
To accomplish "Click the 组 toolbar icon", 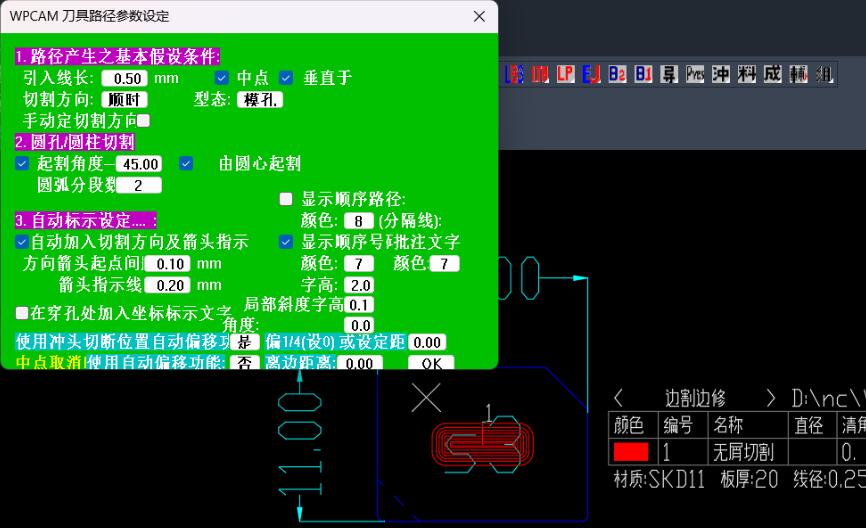I will click(x=825, y=74).
